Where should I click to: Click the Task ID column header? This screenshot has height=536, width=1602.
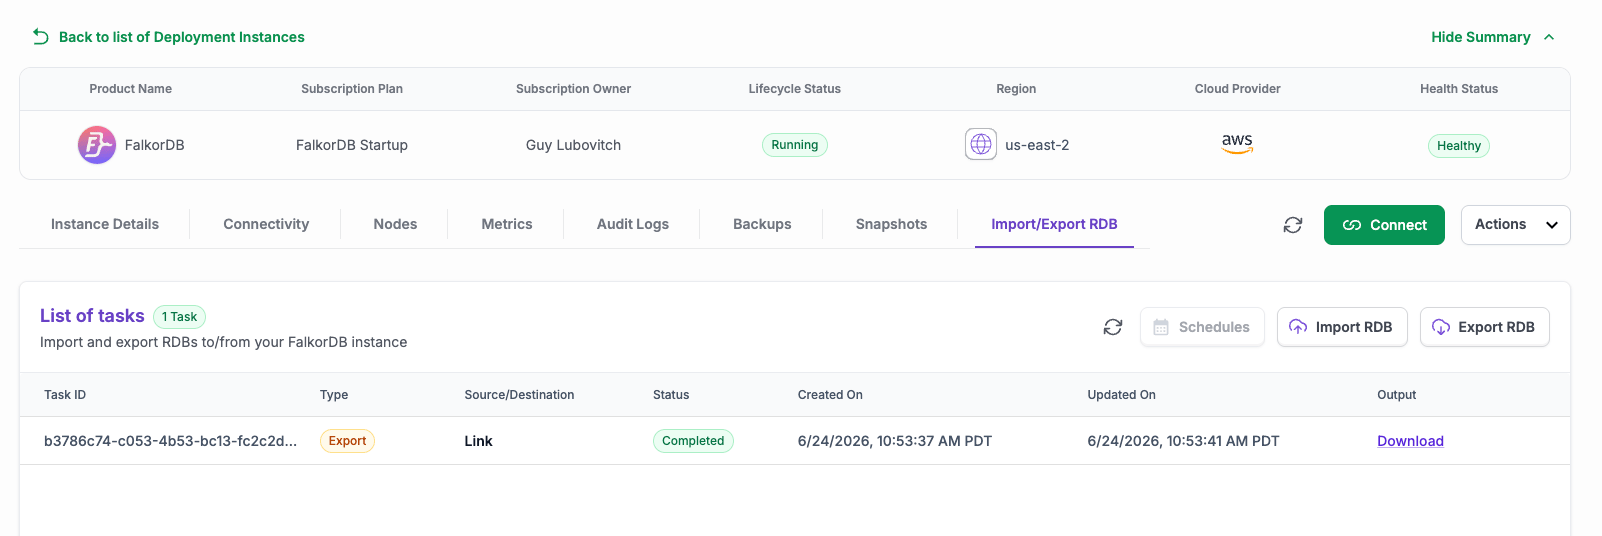tap(65, 395)
